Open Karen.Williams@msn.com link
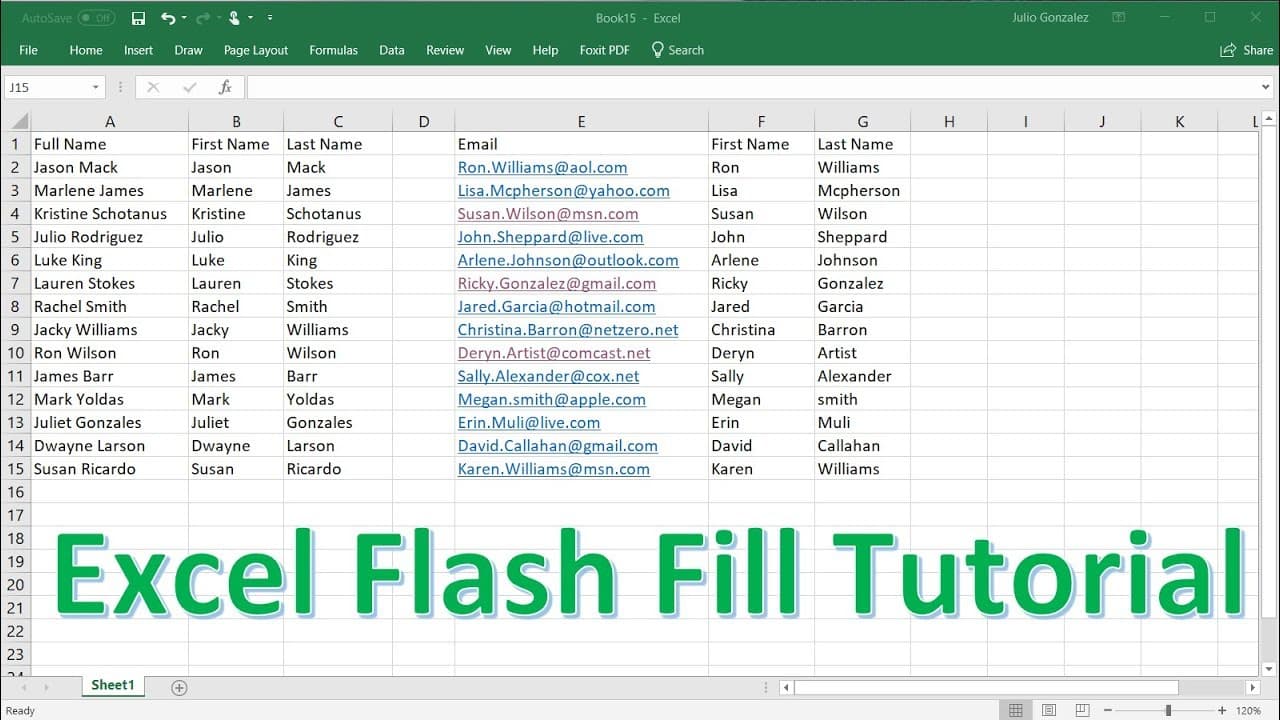 pyautogui.click(x=554, y=469)
